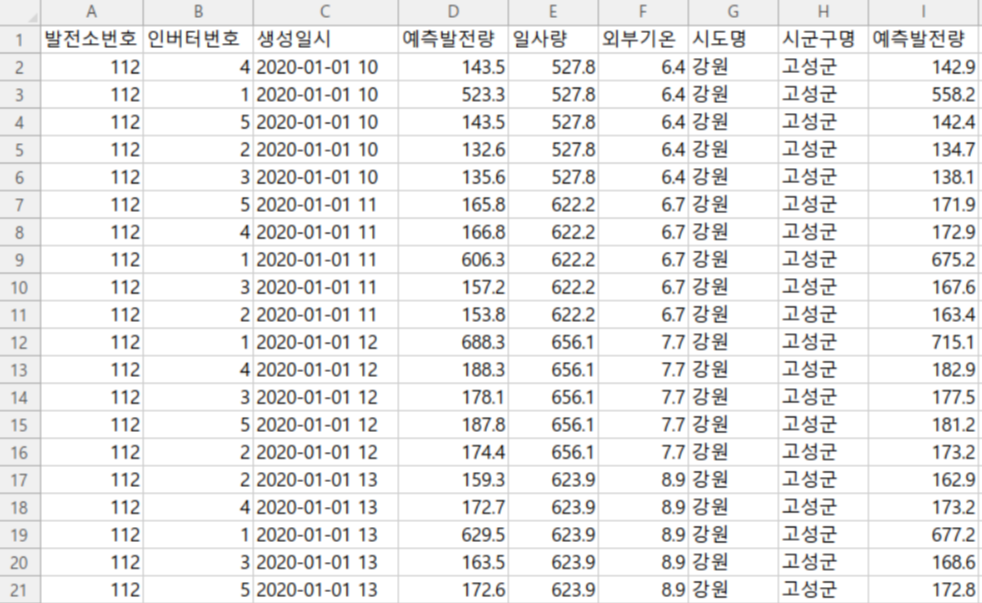982x603 pixels.
Task: Select cell with value 172.7
Action: coord(453,508)
